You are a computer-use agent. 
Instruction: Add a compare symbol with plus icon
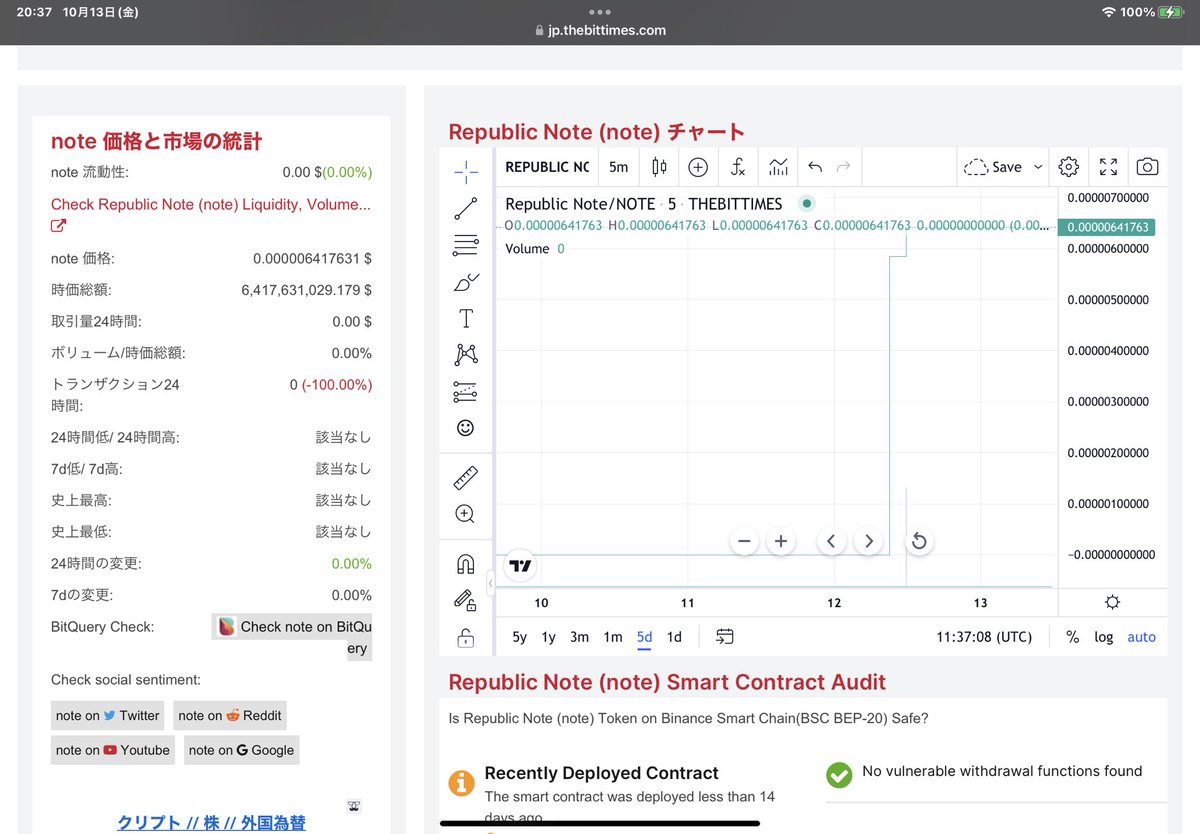pos(698,167)
